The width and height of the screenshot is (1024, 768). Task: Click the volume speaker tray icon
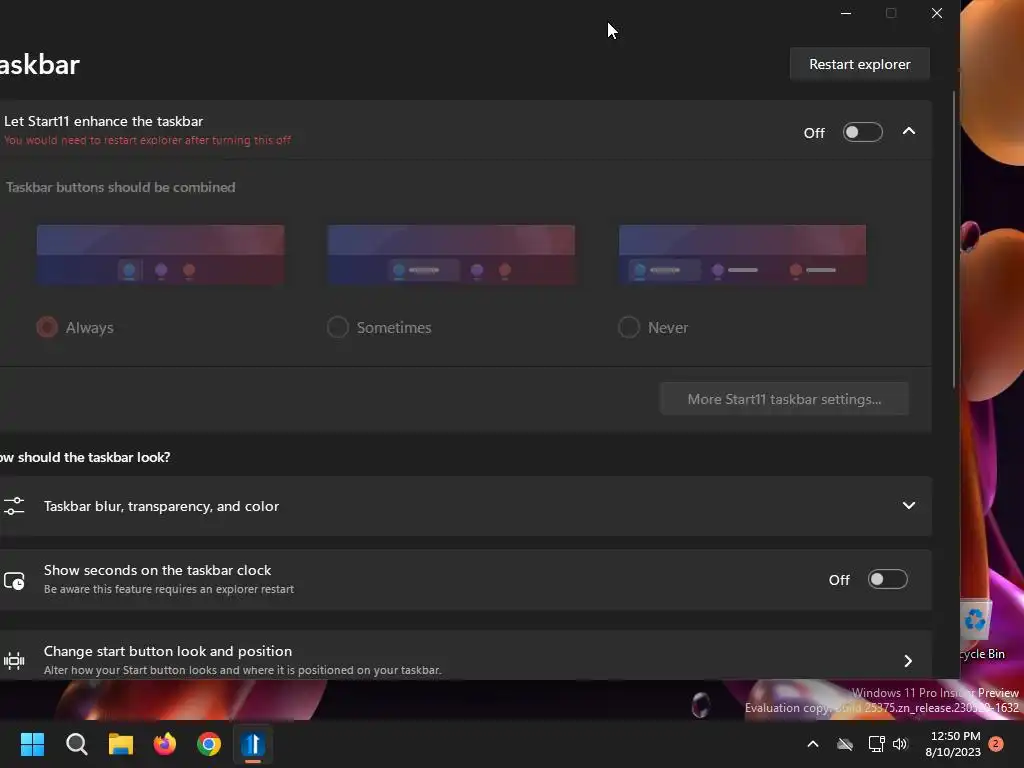pyautogui.click(x=901, y=744)
